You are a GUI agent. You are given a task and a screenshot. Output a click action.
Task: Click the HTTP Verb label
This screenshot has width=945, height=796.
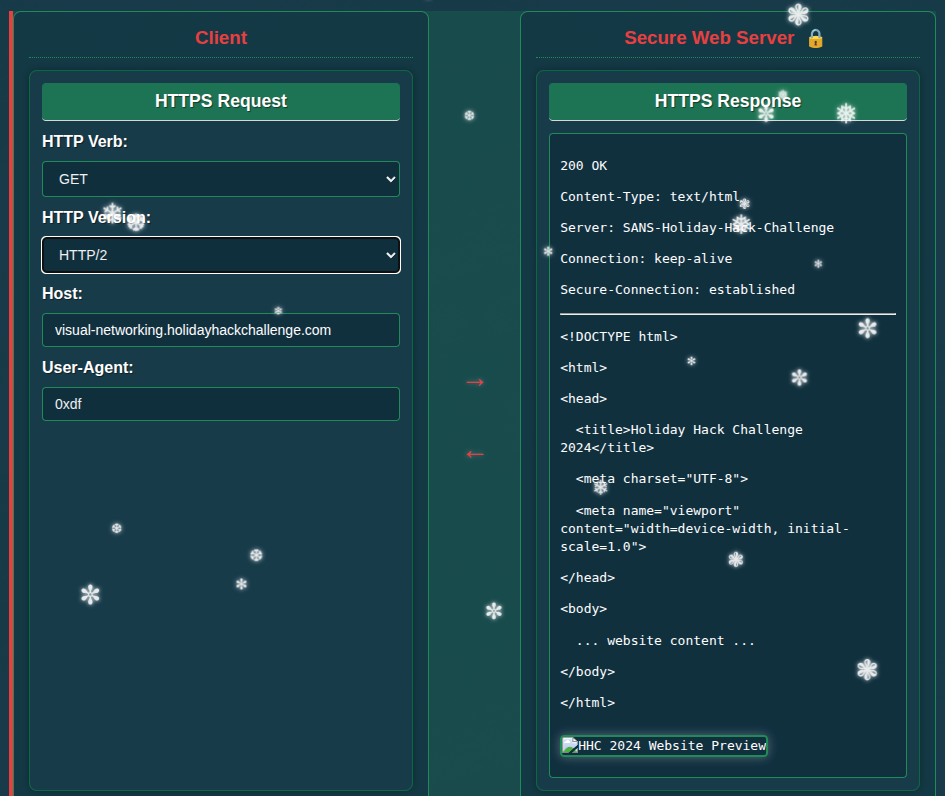pyautogui.click(x=85, y=142)
